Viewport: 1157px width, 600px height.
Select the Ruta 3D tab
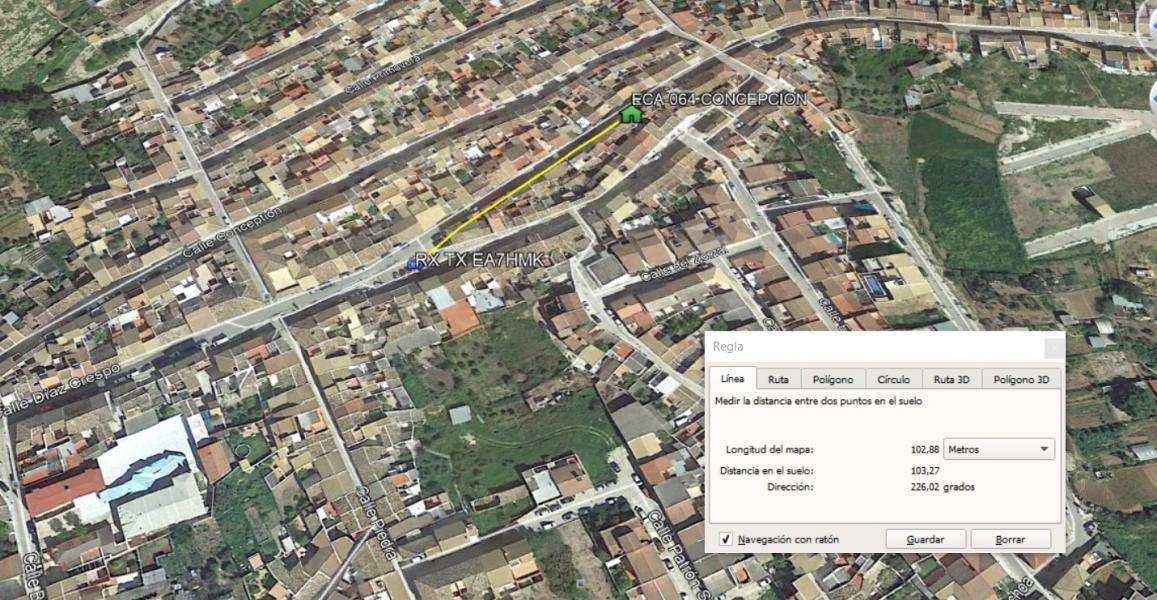point(951,379)
